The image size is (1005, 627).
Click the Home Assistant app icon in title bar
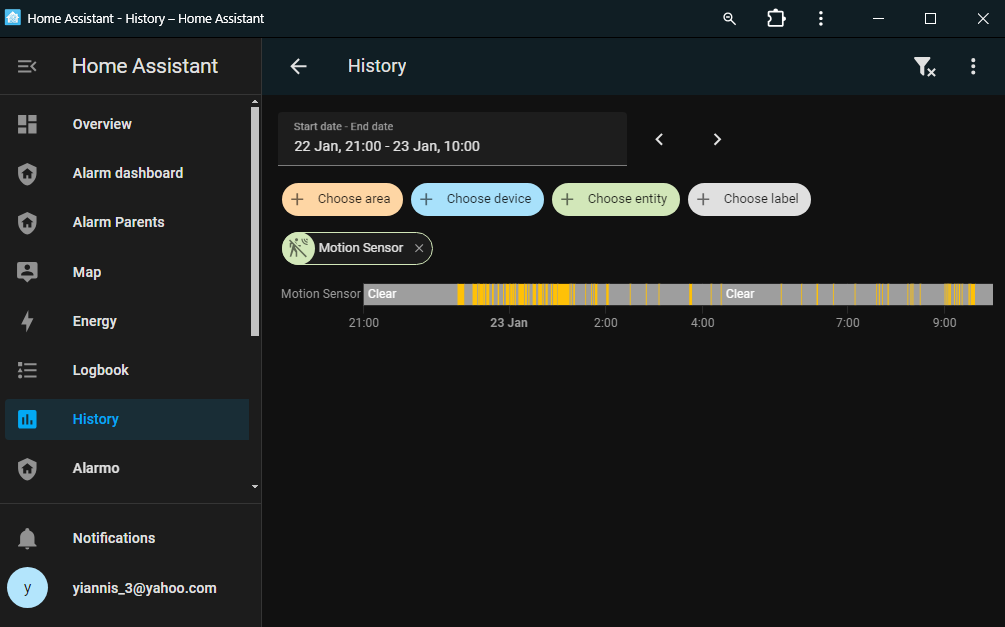click(x=13, y=17)
